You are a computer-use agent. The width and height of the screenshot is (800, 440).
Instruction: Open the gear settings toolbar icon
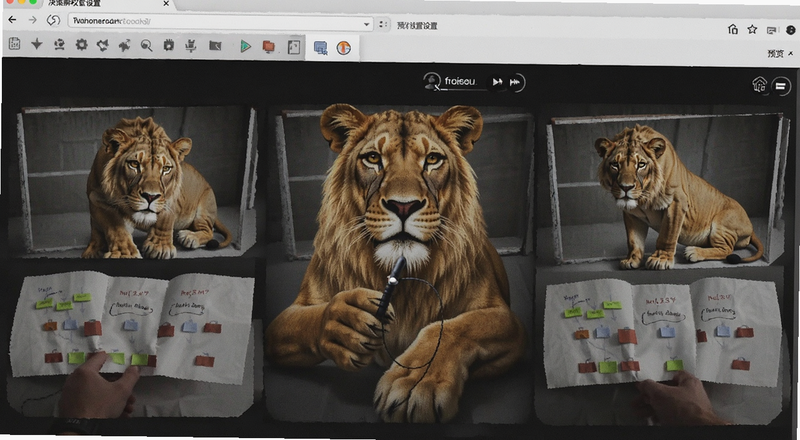[81, 45]
